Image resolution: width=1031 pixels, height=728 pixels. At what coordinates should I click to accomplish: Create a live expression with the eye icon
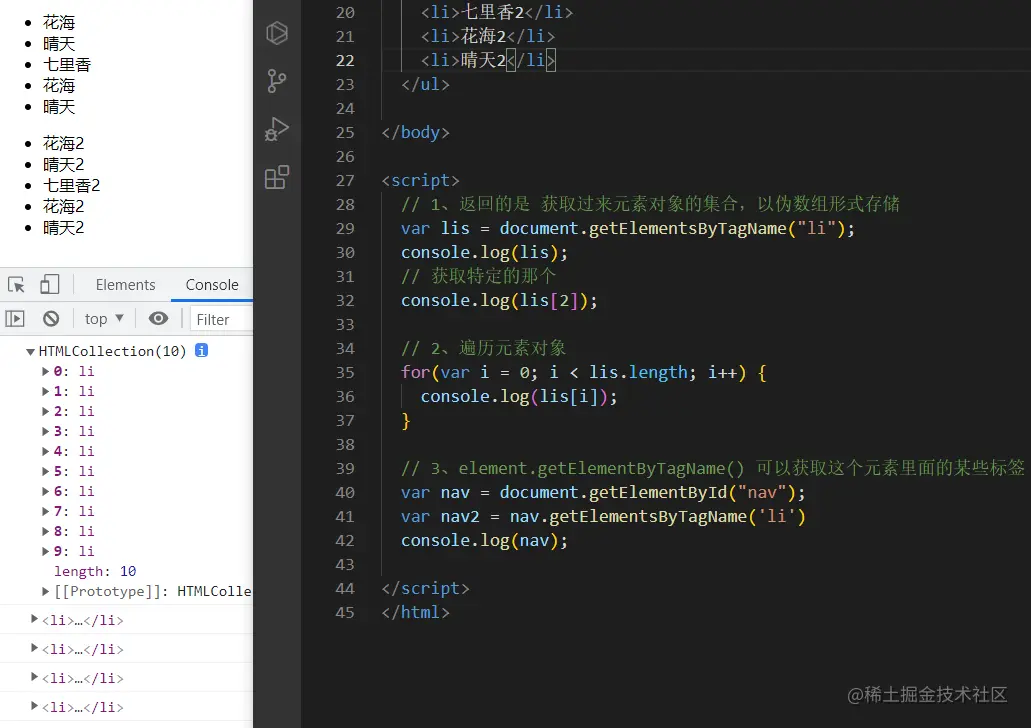click(x=158, y=319)
